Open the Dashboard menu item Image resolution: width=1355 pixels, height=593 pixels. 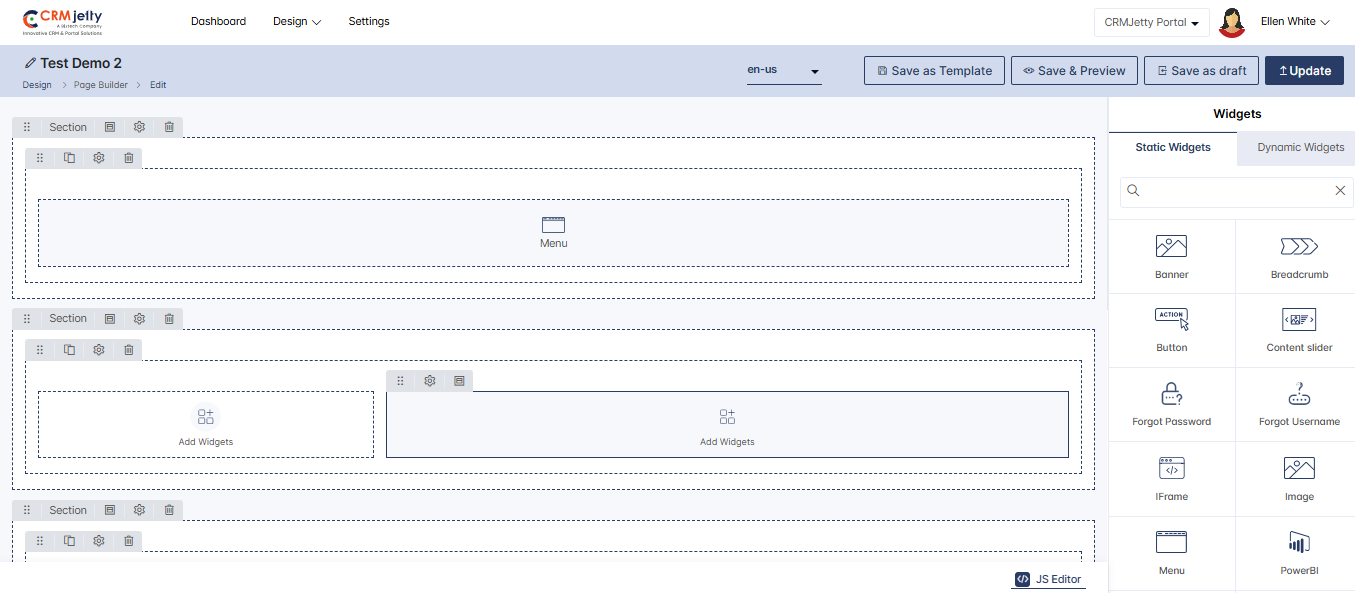pos(218,22)
